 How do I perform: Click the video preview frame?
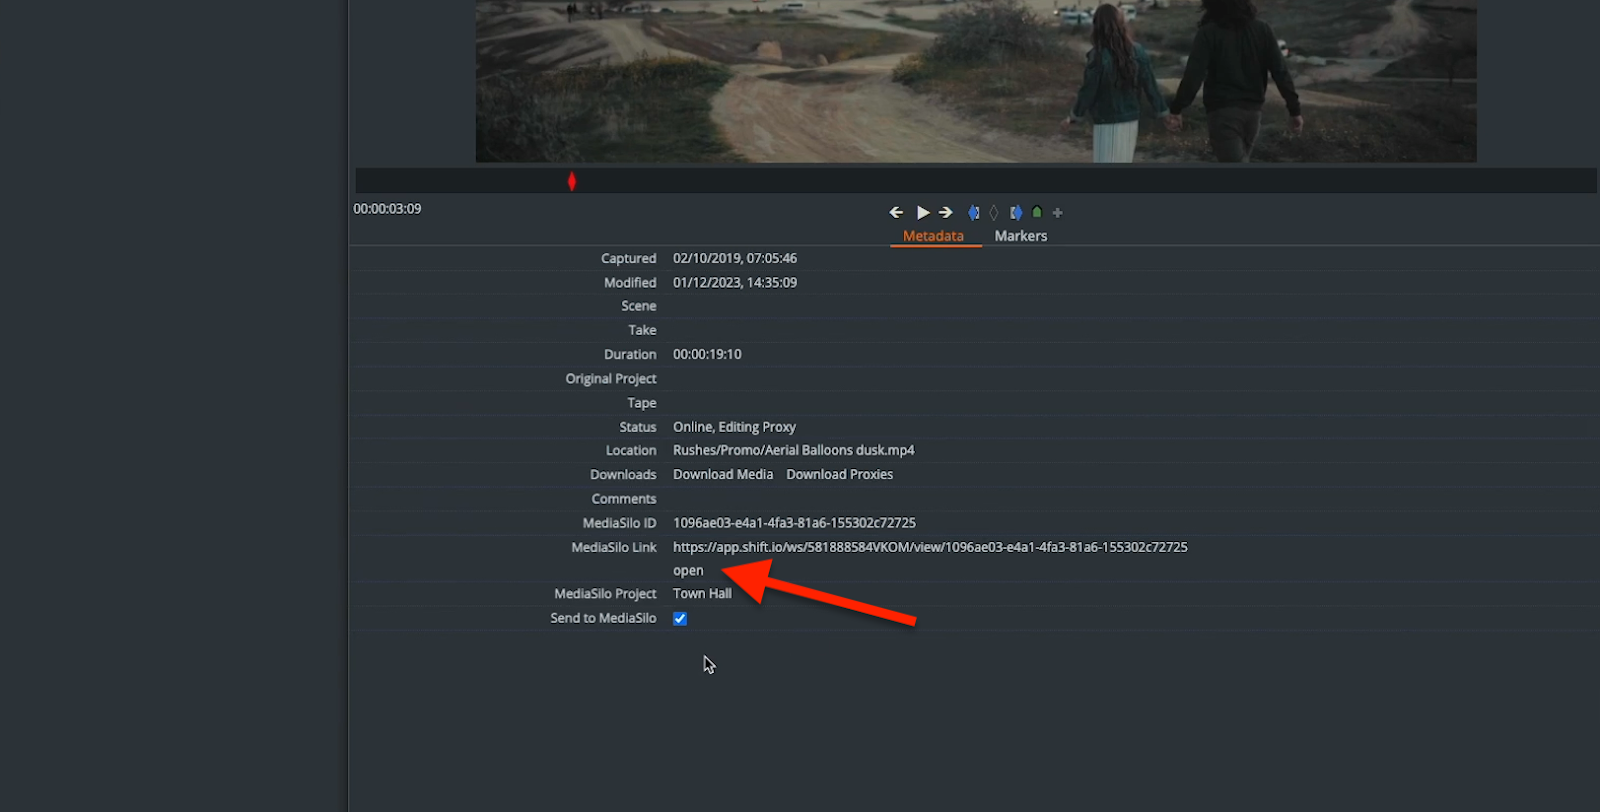tap(976, 81)
